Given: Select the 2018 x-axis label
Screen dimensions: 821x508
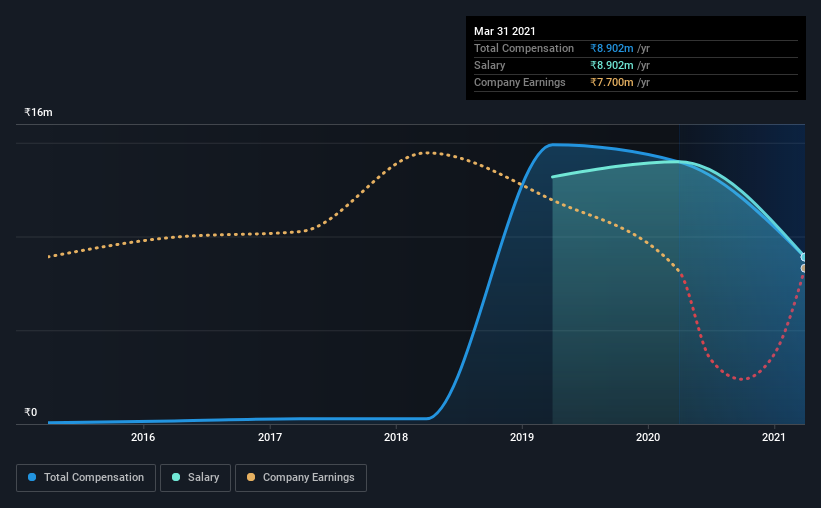Looking at the screenshot, I should coord(396,437).
